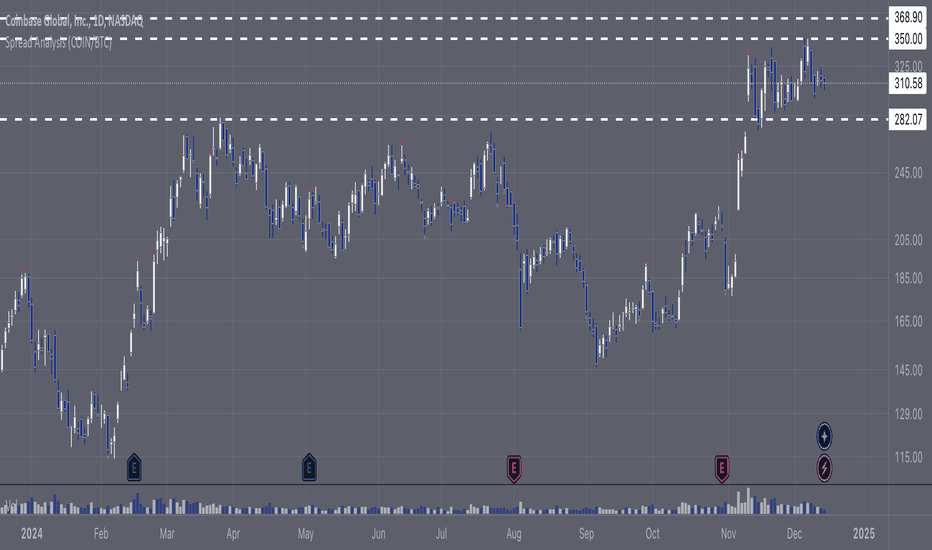Click the 2024 label on time axis
Screen dimensions: 932x550
click(32, 533)
